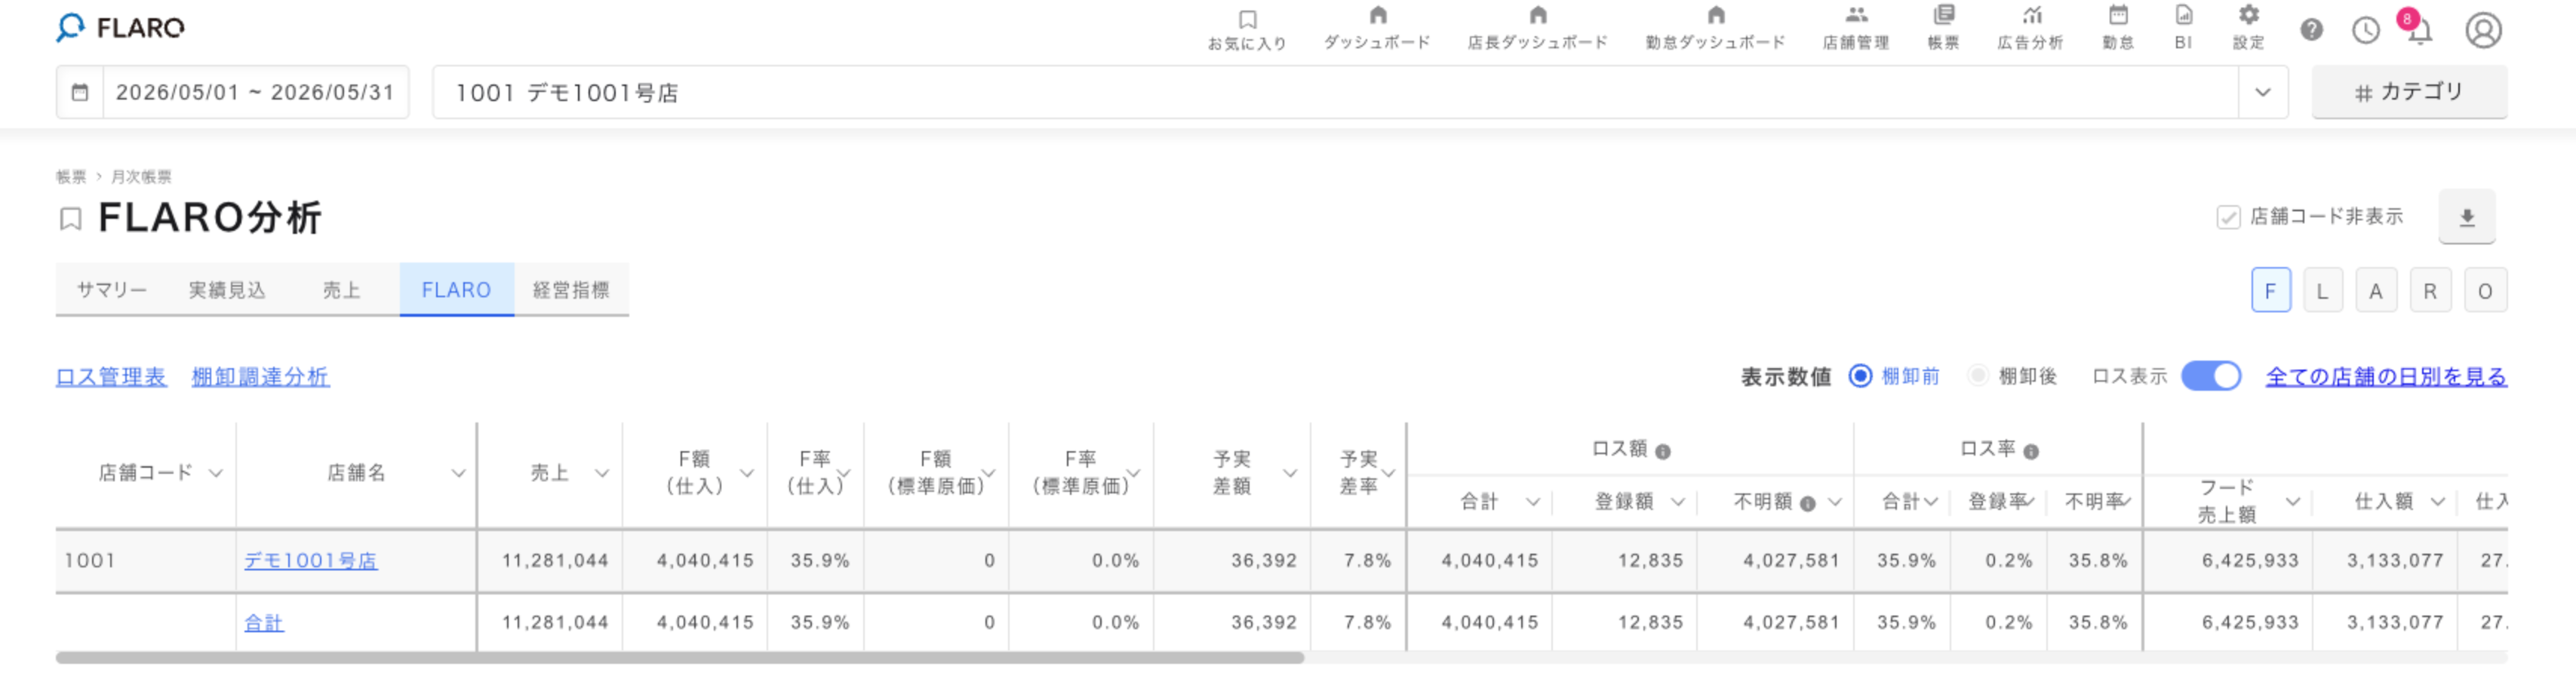Click 月次帳票 in the breadcrumb
The image size is (2576, 685).
[141, 177]
